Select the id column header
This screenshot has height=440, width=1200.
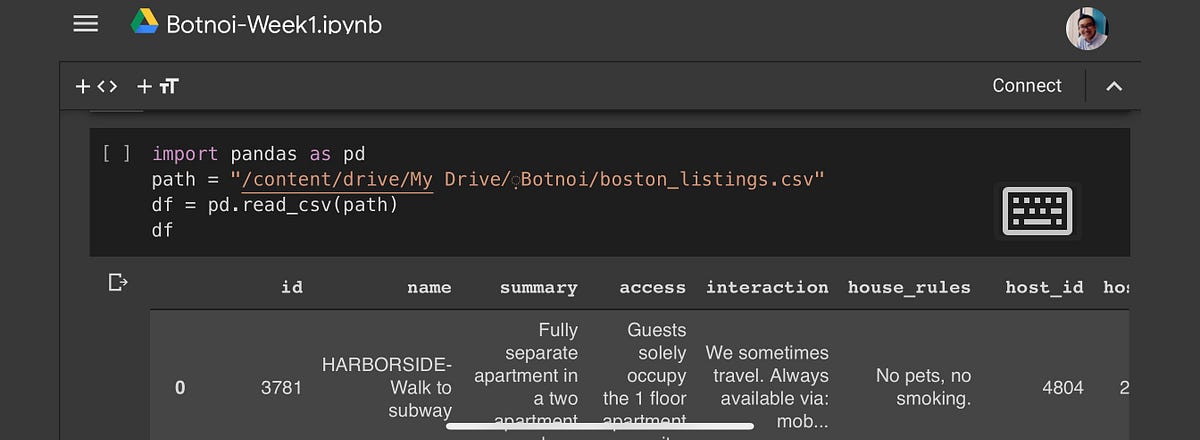tap(291, 288)
